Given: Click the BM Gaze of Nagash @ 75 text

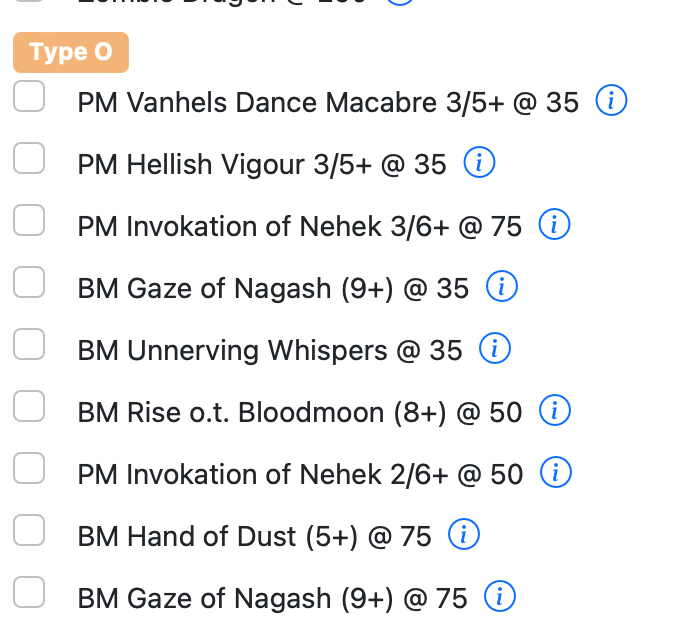Looking at the screenshot, I should tap(272, 599).
